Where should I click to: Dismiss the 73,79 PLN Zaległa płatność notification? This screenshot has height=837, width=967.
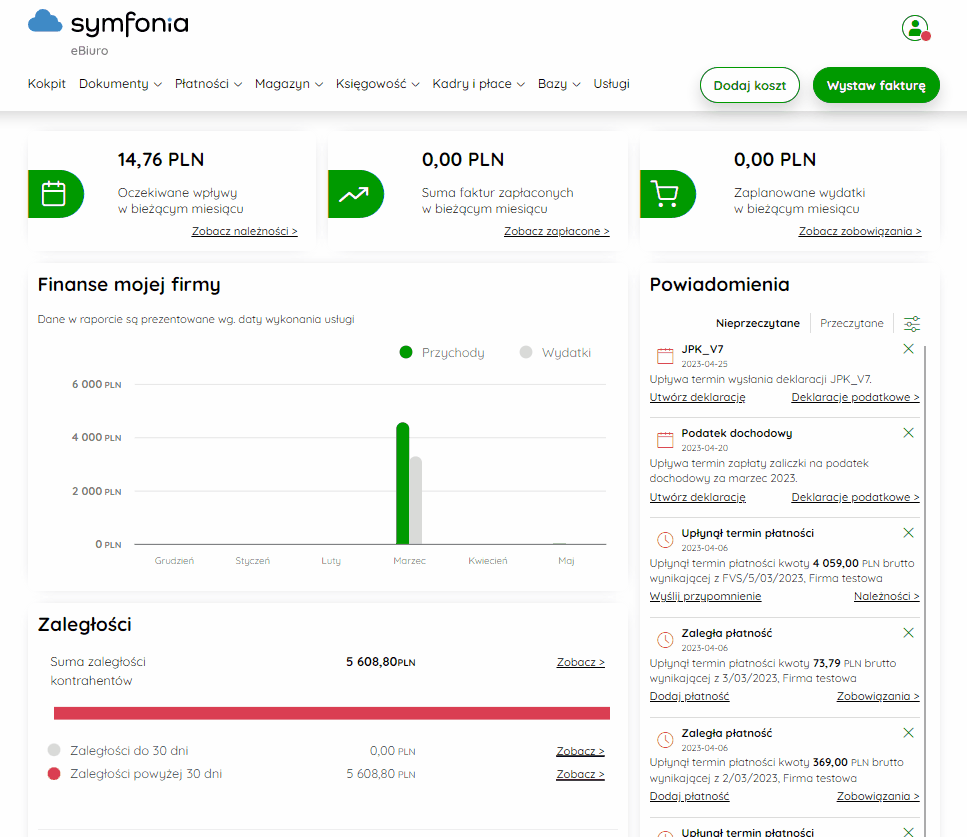point(908,632)
